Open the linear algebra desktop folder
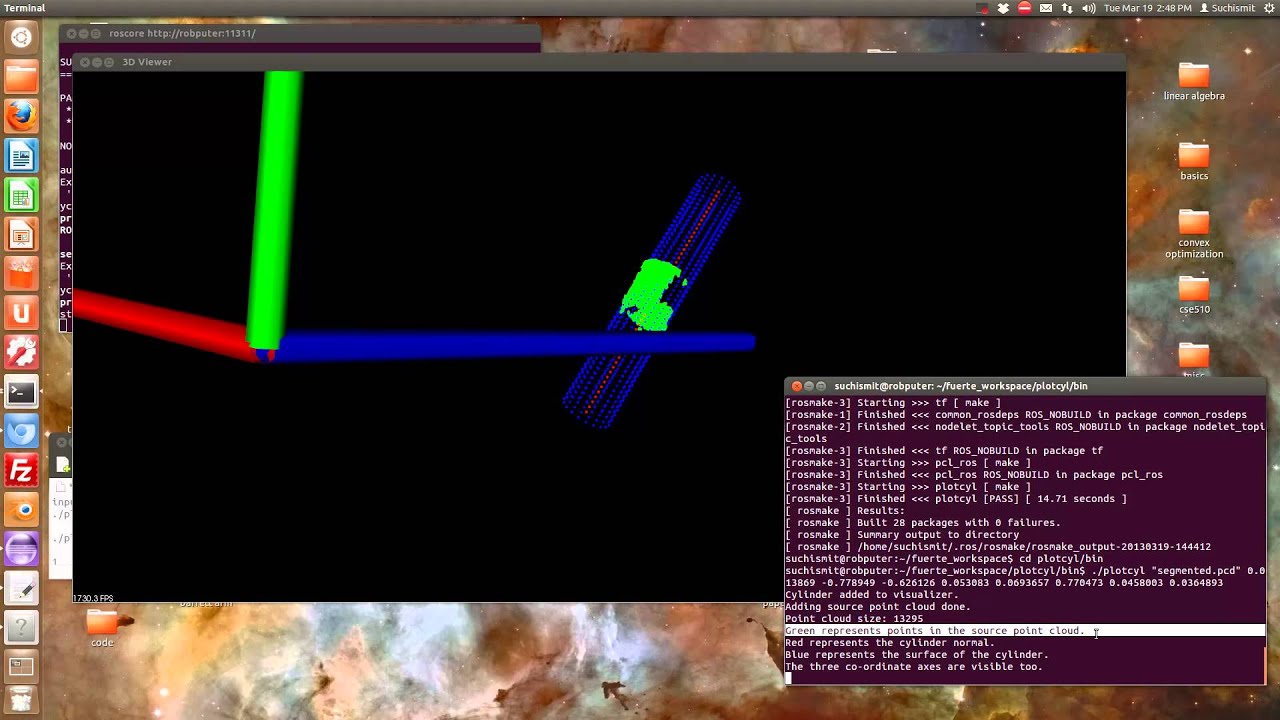The height and width of the screenshot is (720, 1280). pyautogui.click(x=1194, y=82)
